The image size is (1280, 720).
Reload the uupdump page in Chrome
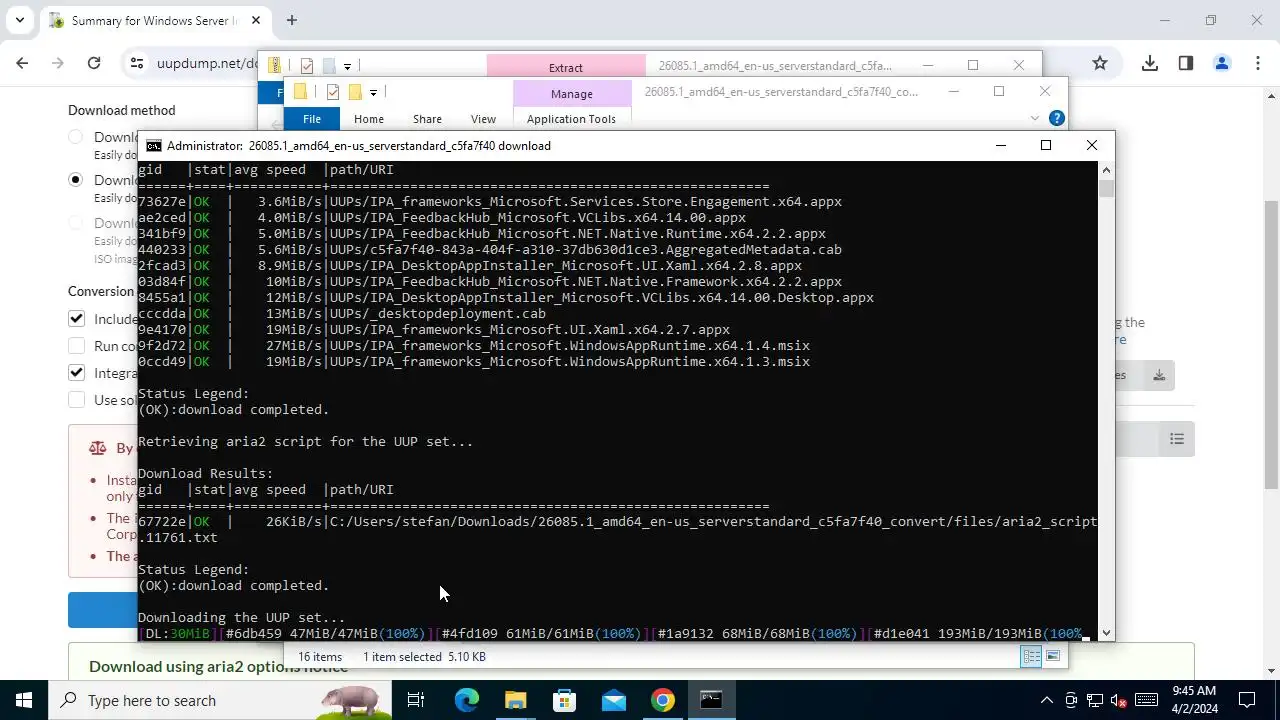point(93,63)
